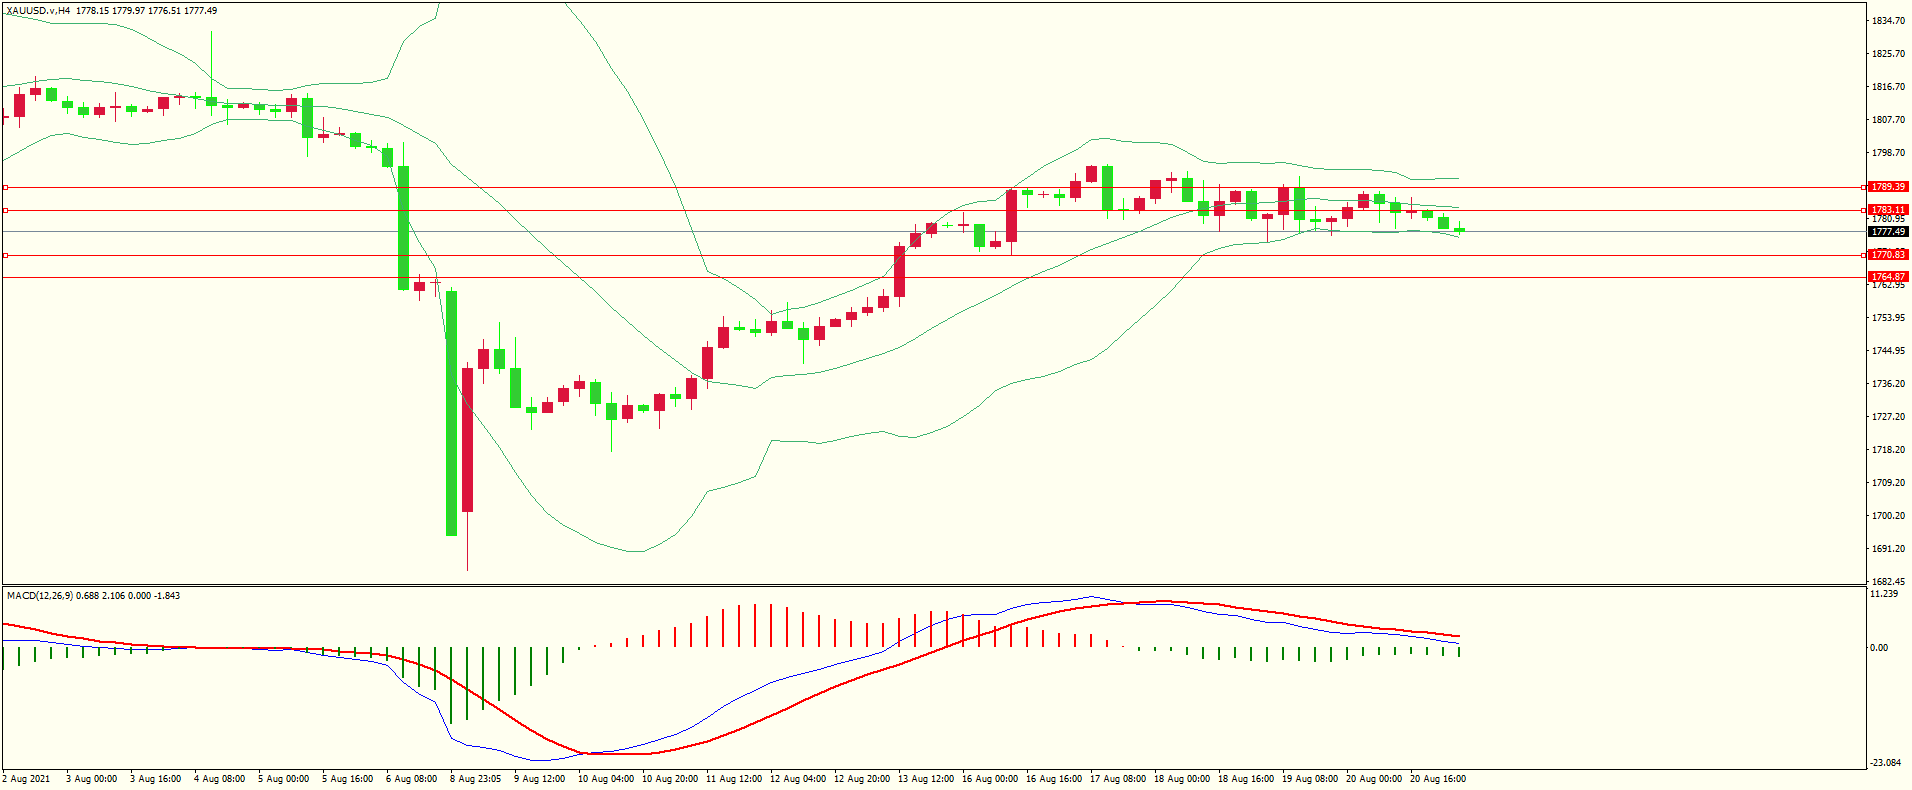Click the 18 Aug 00:00 time label
The width and height of the screenshot is (1912, 790).
1182,779
